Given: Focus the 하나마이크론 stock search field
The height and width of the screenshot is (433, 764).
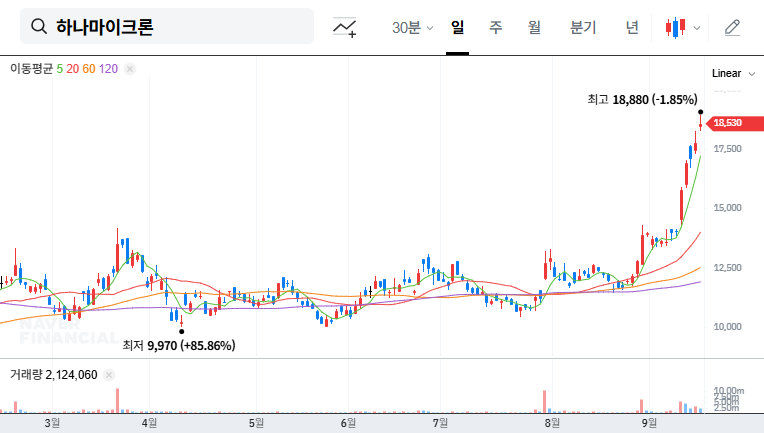Looking at the screenshot, I should tap(167, 26).
